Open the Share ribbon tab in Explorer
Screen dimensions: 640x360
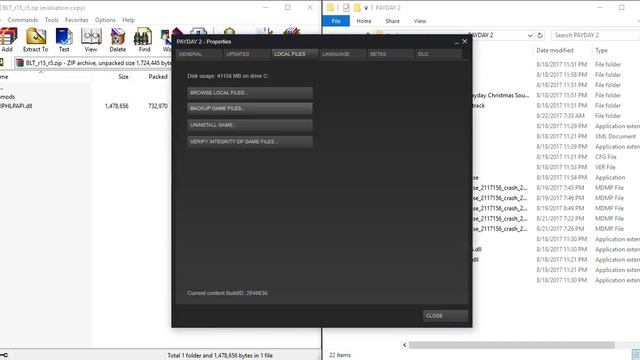(x=392, y=21)
